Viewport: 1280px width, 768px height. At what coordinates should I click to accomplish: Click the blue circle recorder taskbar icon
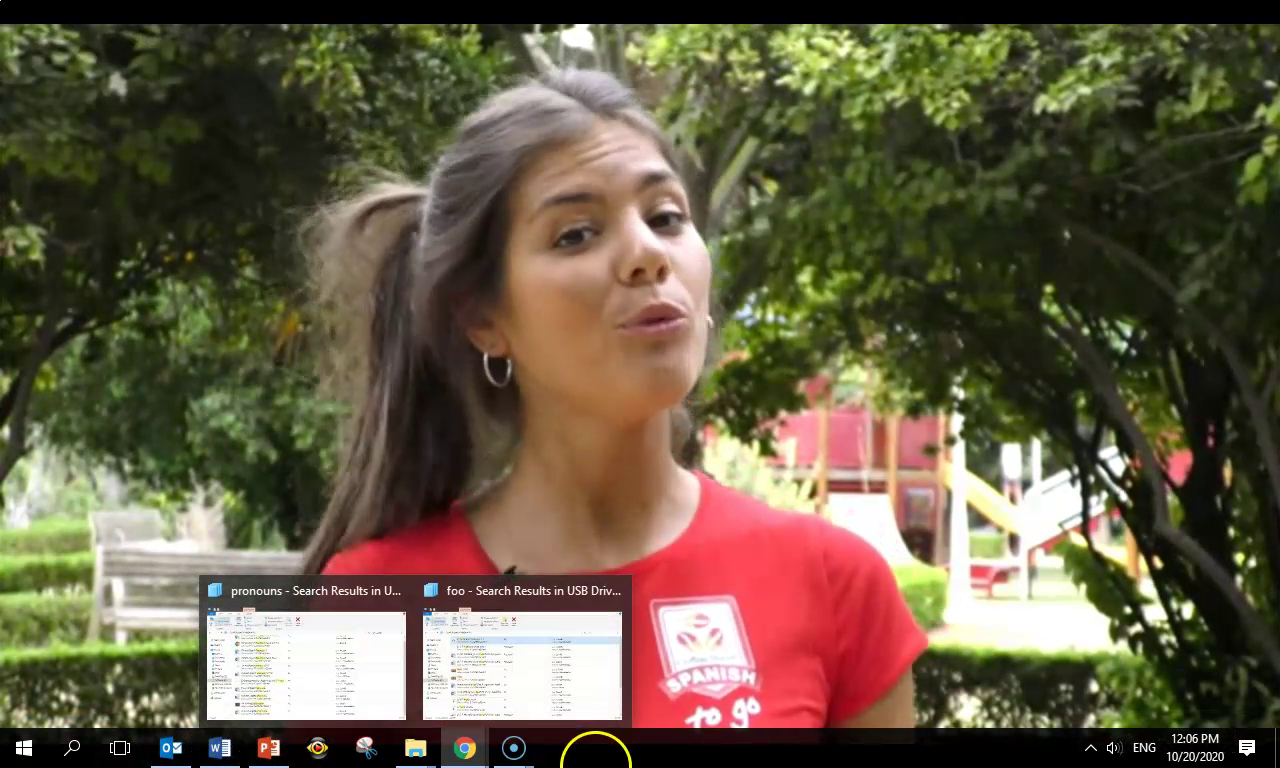click(x=514, y=748)
